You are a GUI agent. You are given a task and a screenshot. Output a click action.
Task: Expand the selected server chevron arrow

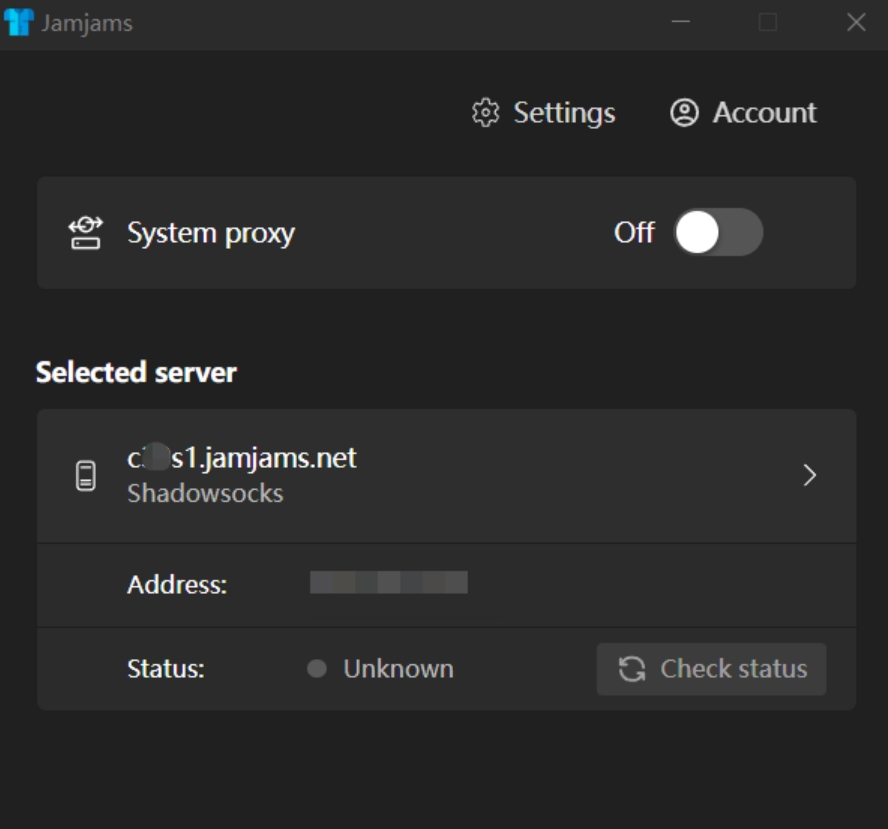pyautogui.click(x=810, y=475)
